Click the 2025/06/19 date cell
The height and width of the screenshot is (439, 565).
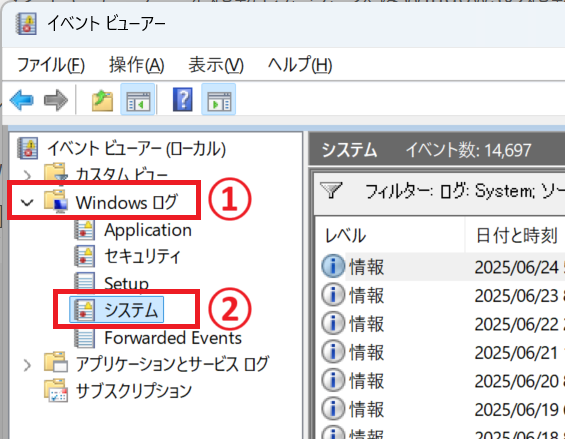[516, 409]
